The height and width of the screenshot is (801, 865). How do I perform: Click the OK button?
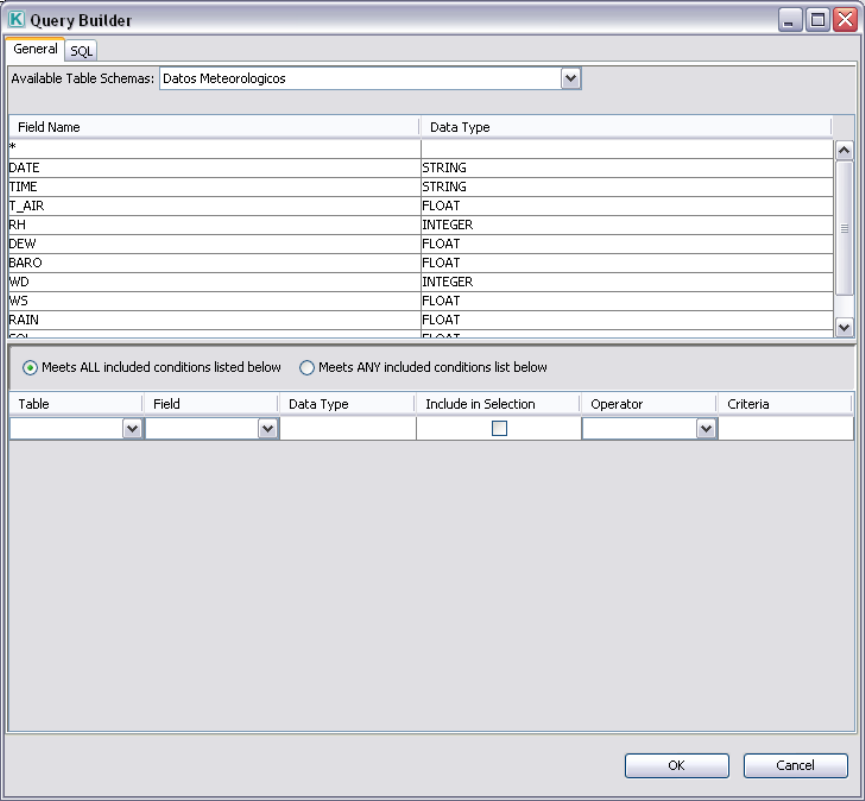pyautogui.click(x=677, y=766)
